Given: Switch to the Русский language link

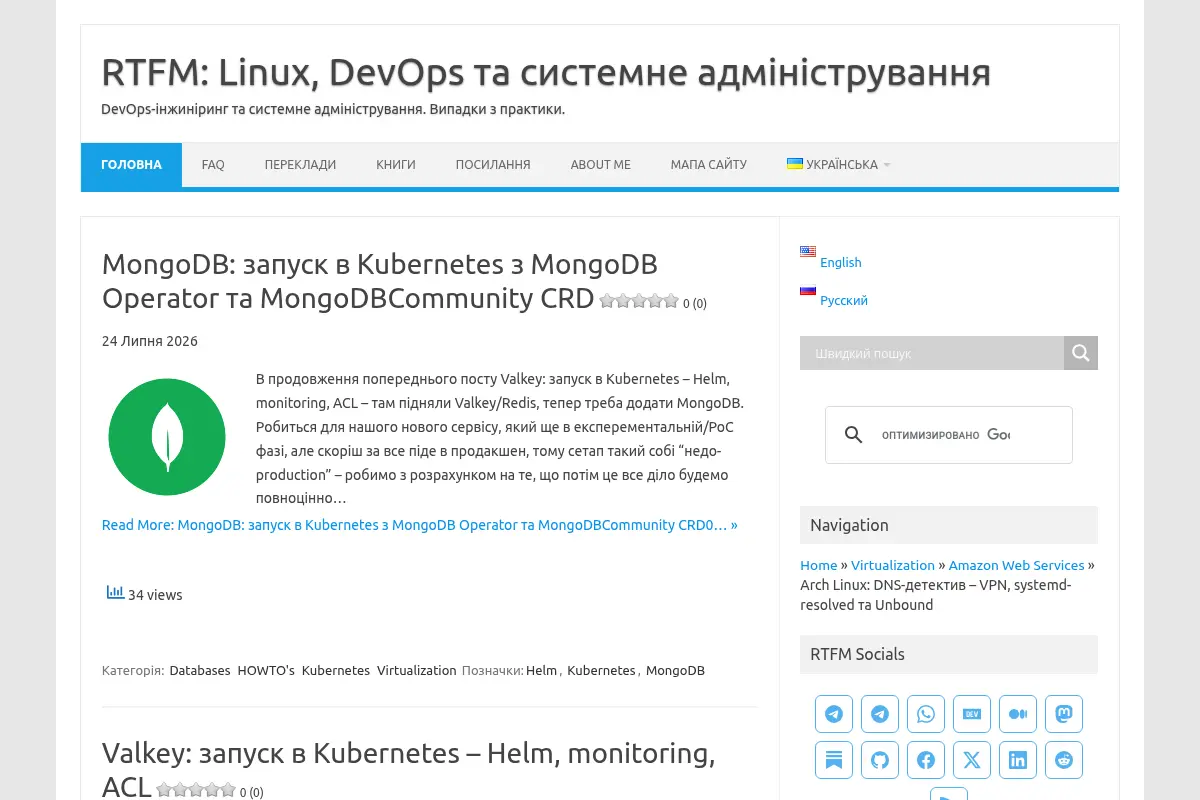Looking at the screenshot, I should pyautogui.click(x=844, y=300).
